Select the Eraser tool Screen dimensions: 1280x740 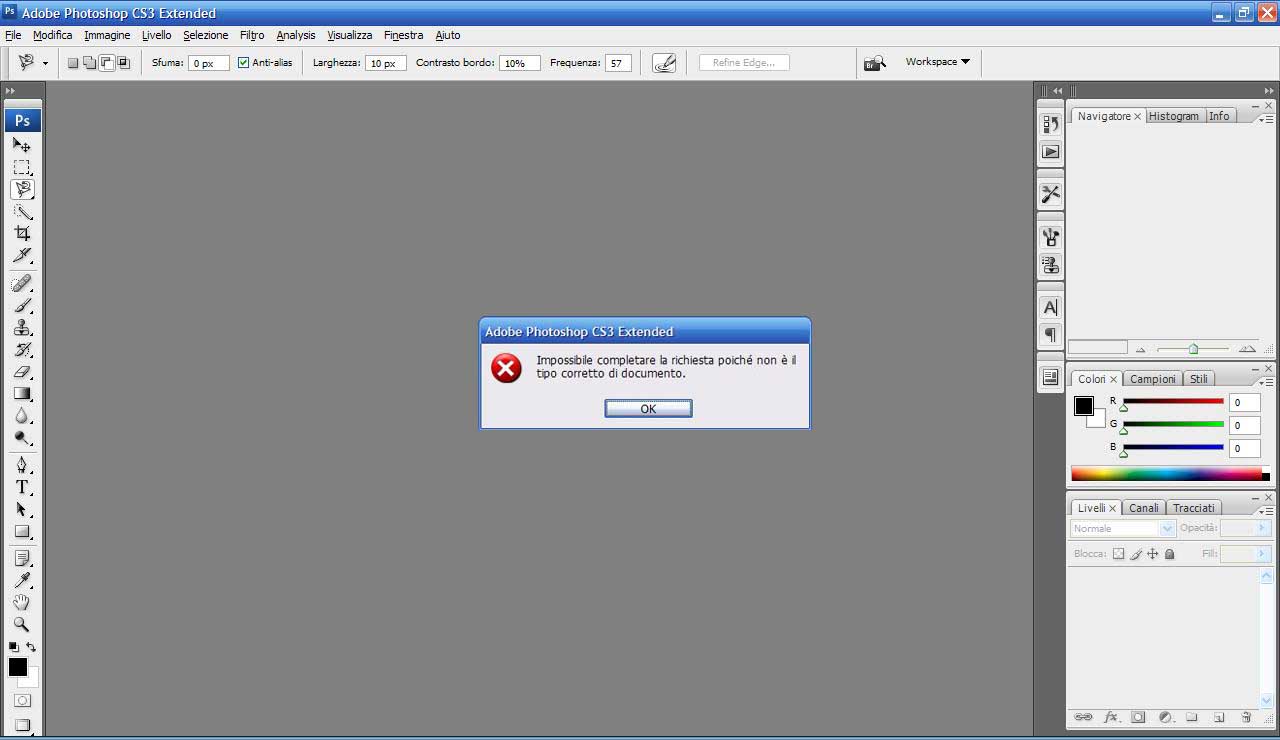(x=22, y=372)
